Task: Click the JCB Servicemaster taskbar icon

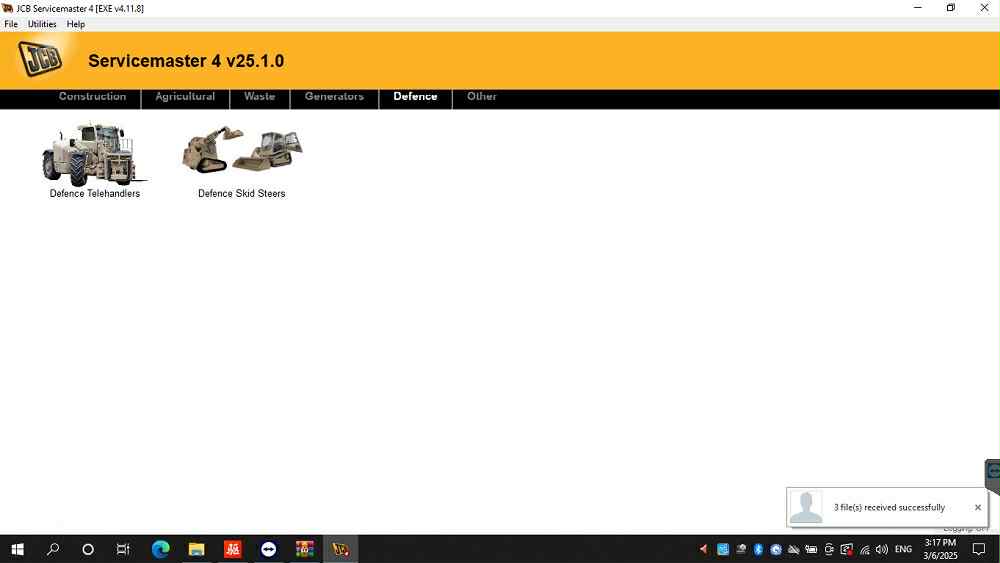Action: click(341, 549)
